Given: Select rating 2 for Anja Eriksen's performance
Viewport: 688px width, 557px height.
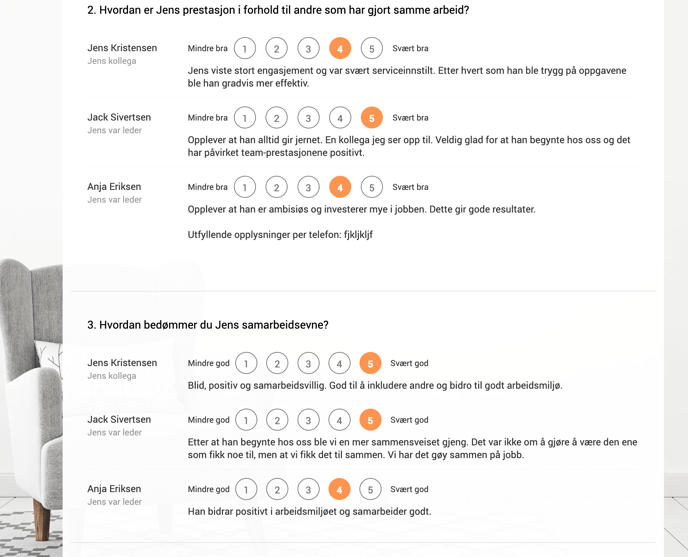Looking at the screenshot, I should [276, 187].
